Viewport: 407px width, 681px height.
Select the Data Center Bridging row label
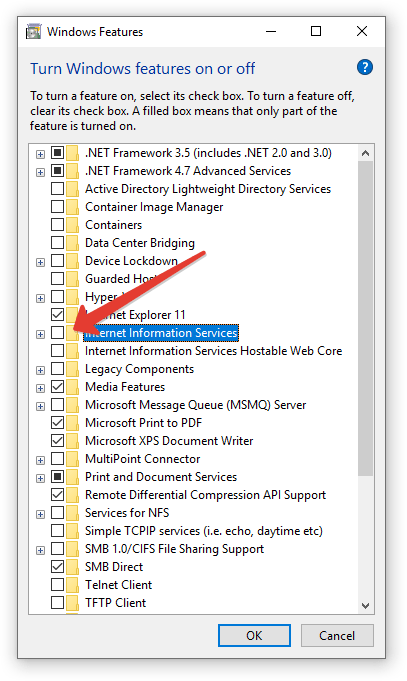click(140, 243)
